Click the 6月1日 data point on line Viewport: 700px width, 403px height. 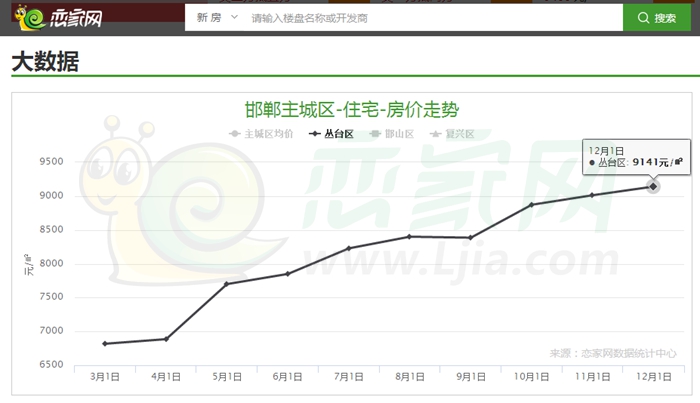pyautogui.click(x=288, y=274)
